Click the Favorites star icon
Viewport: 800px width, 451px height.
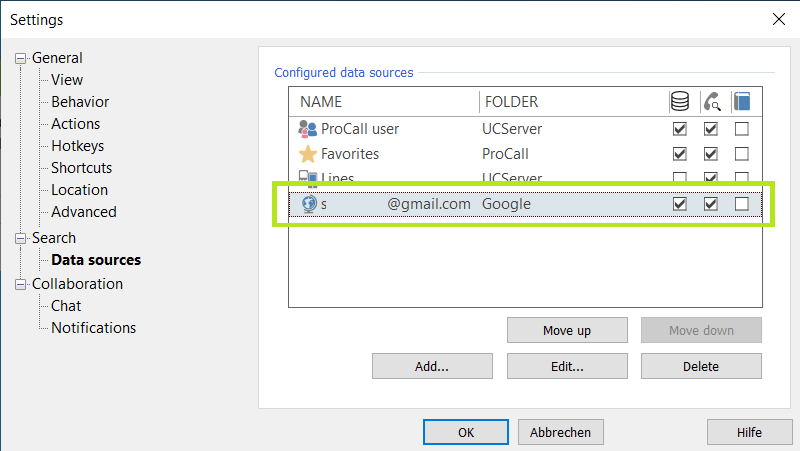(x=308, y=154)
